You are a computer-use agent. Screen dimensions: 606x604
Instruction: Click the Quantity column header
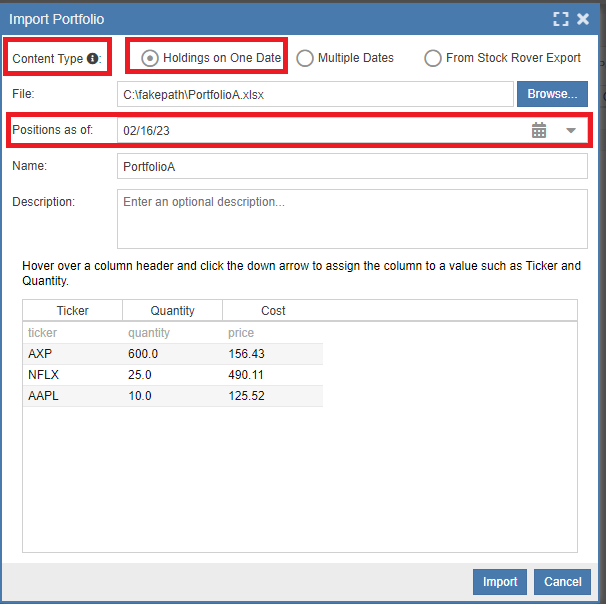pos(172,311)
